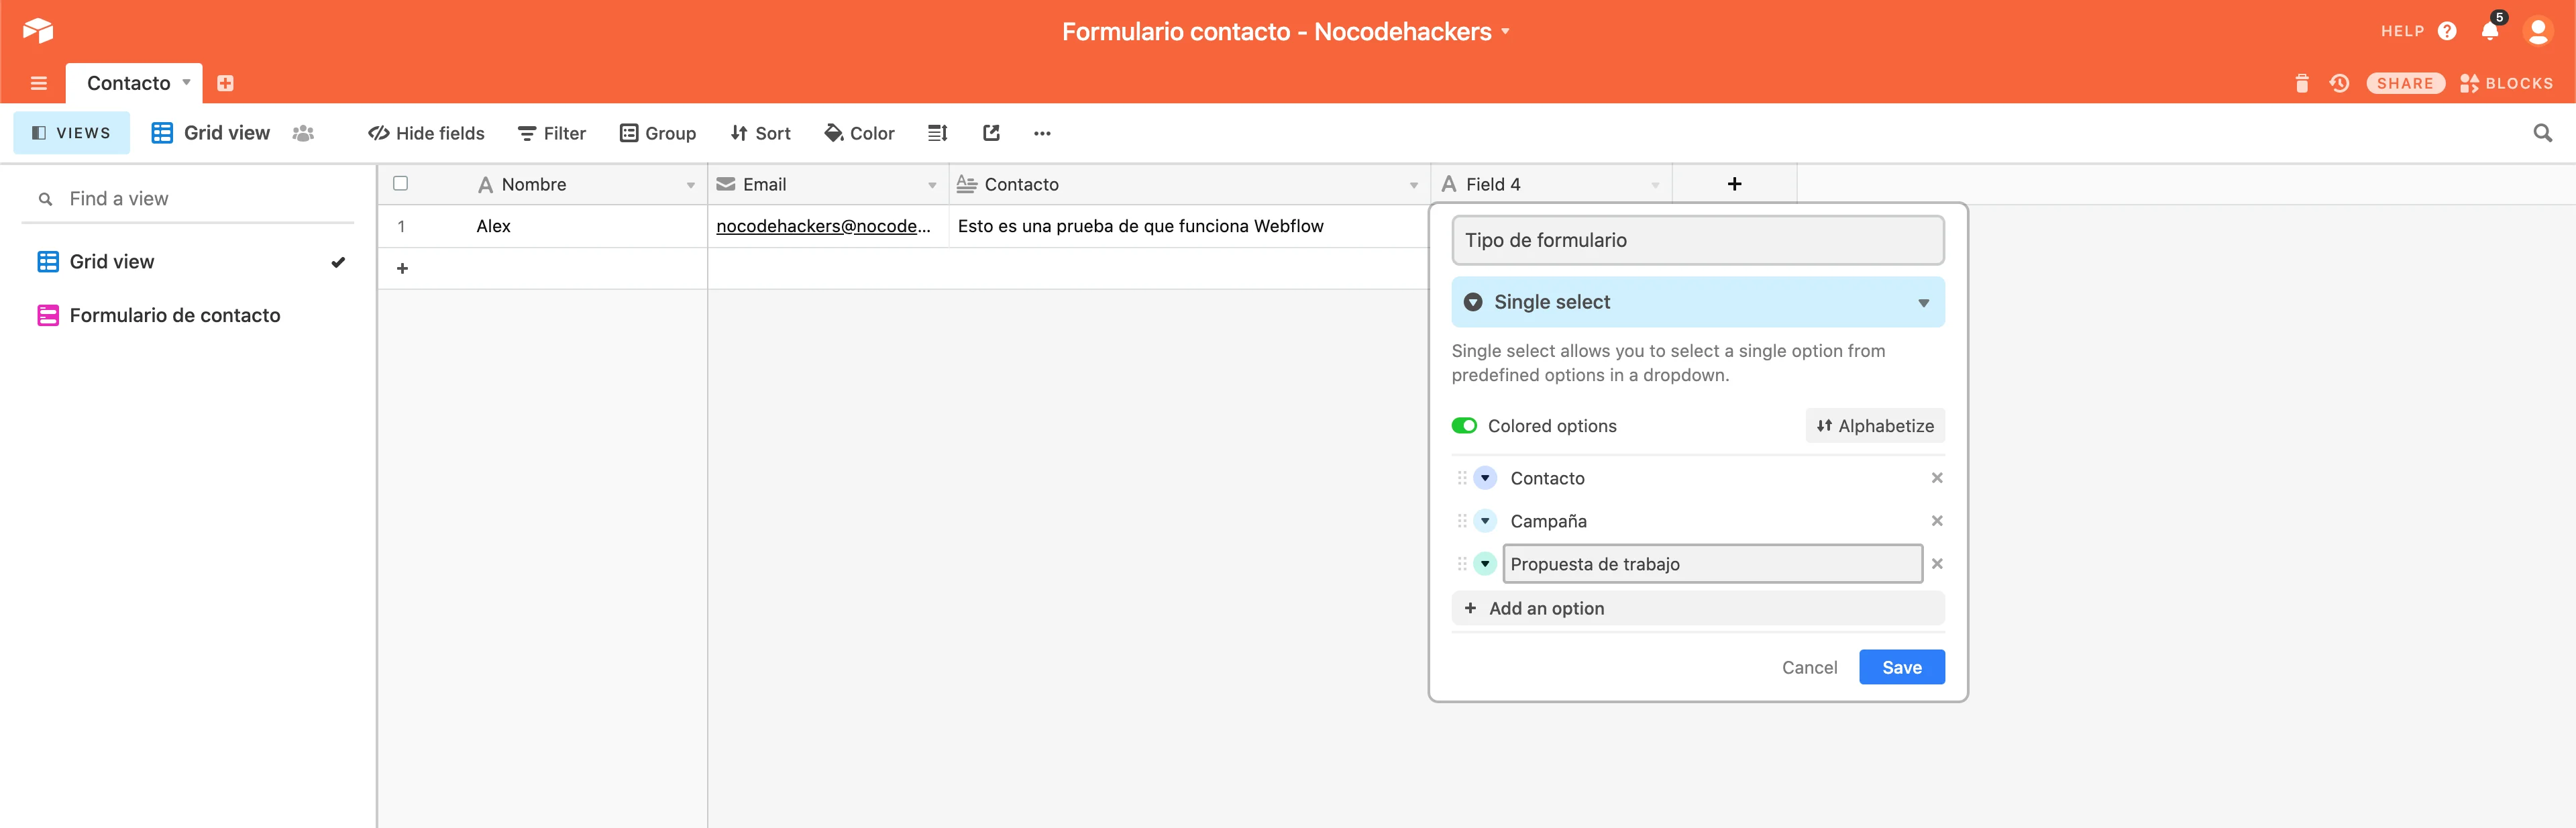
Task: Click the Alphabetize button
Action: (1874, 426)
